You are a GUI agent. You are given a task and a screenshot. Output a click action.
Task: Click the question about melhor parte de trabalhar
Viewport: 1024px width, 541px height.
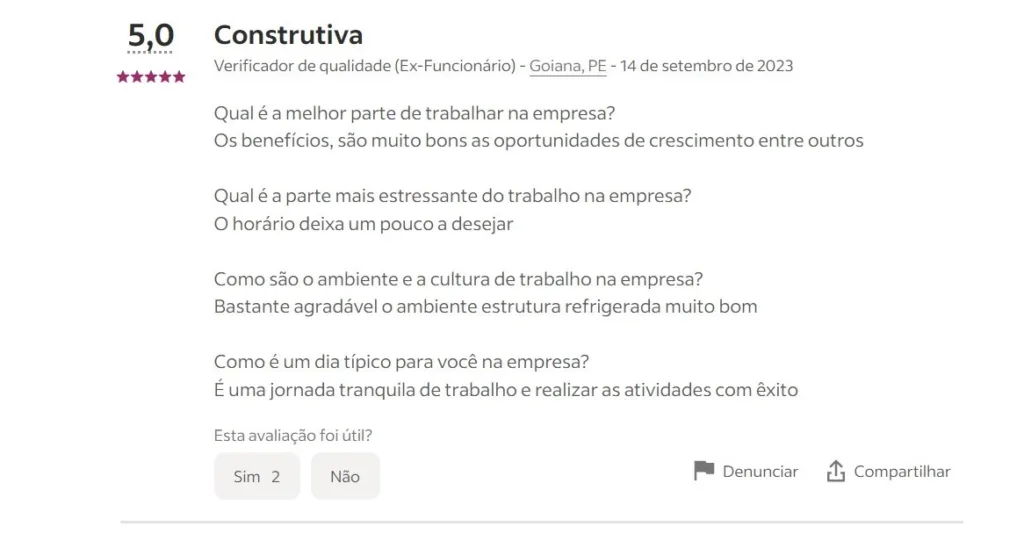[x=415, y=114]
